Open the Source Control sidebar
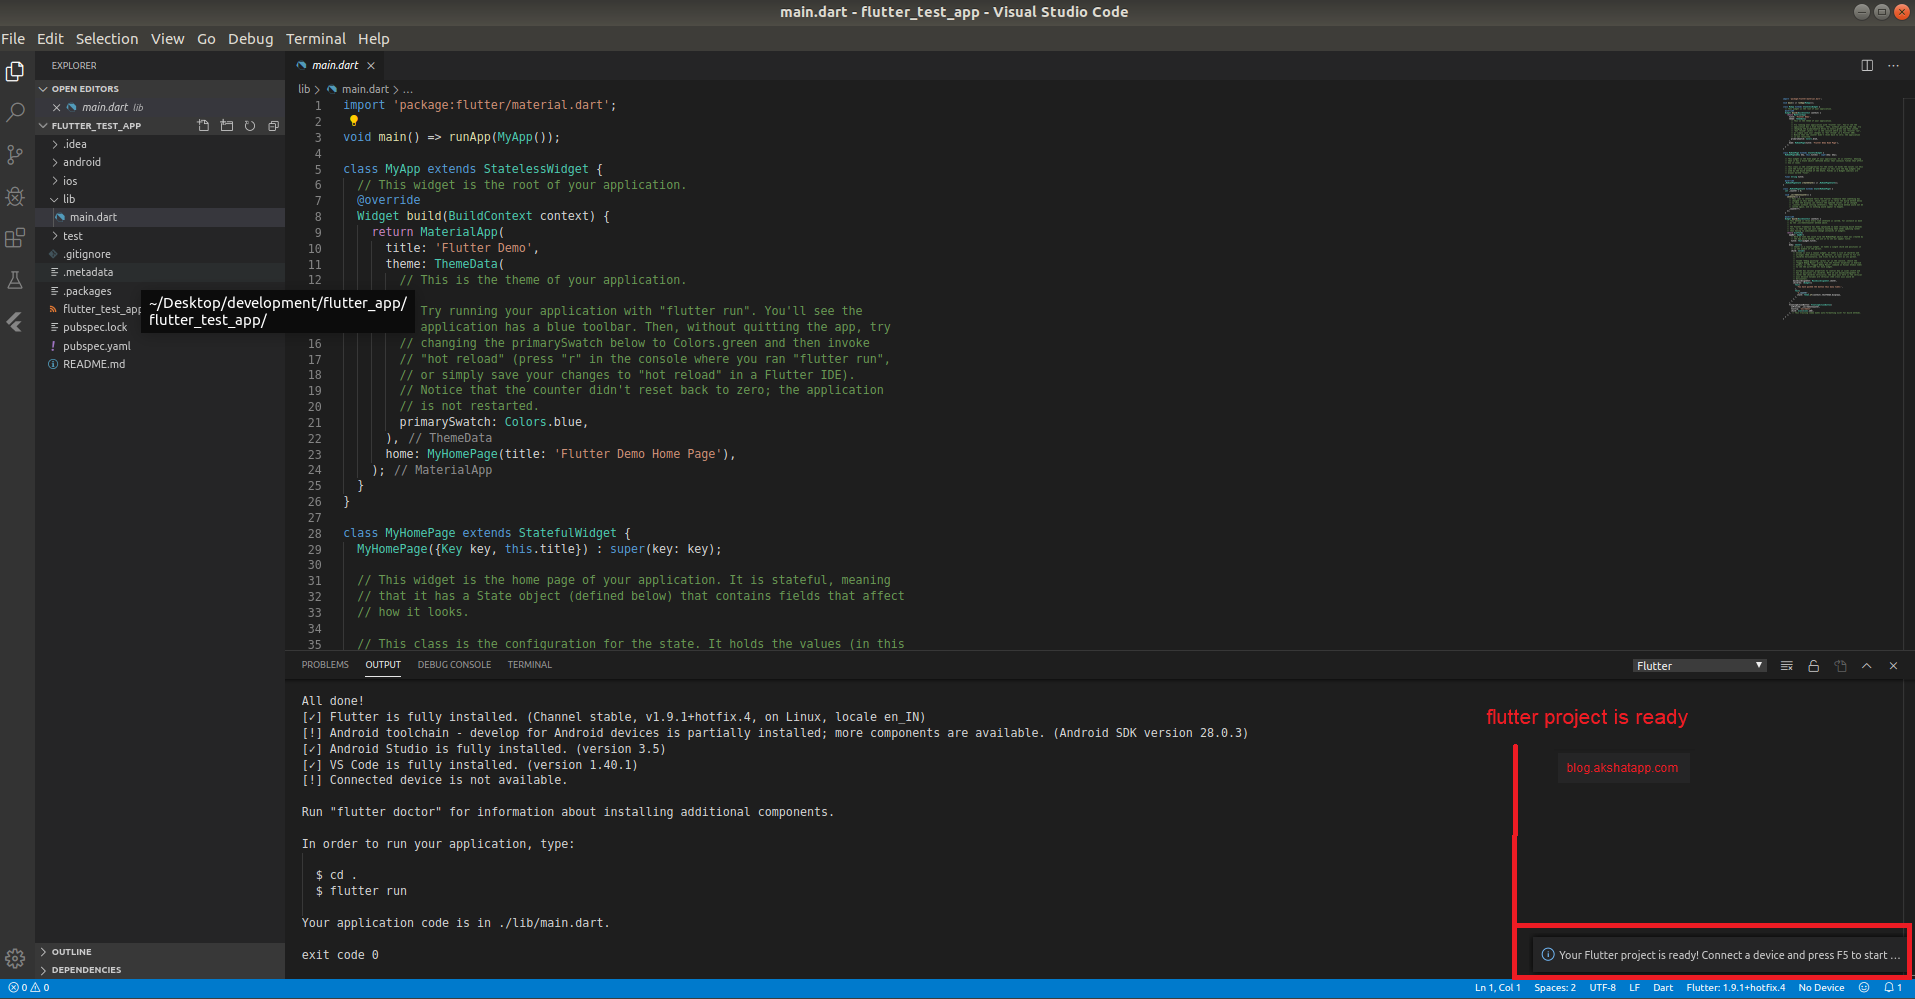1915x999 pixels. point(15,155)
